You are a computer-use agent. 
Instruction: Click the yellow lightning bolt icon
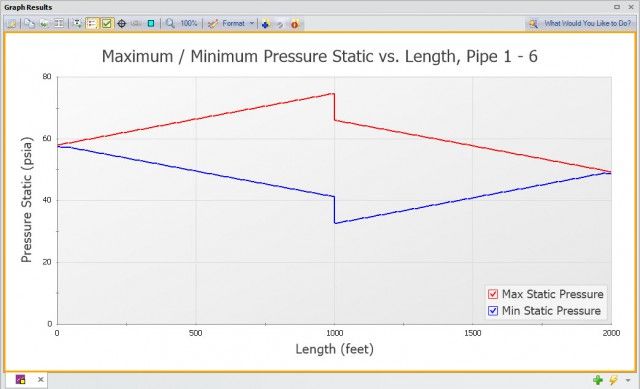613,380
